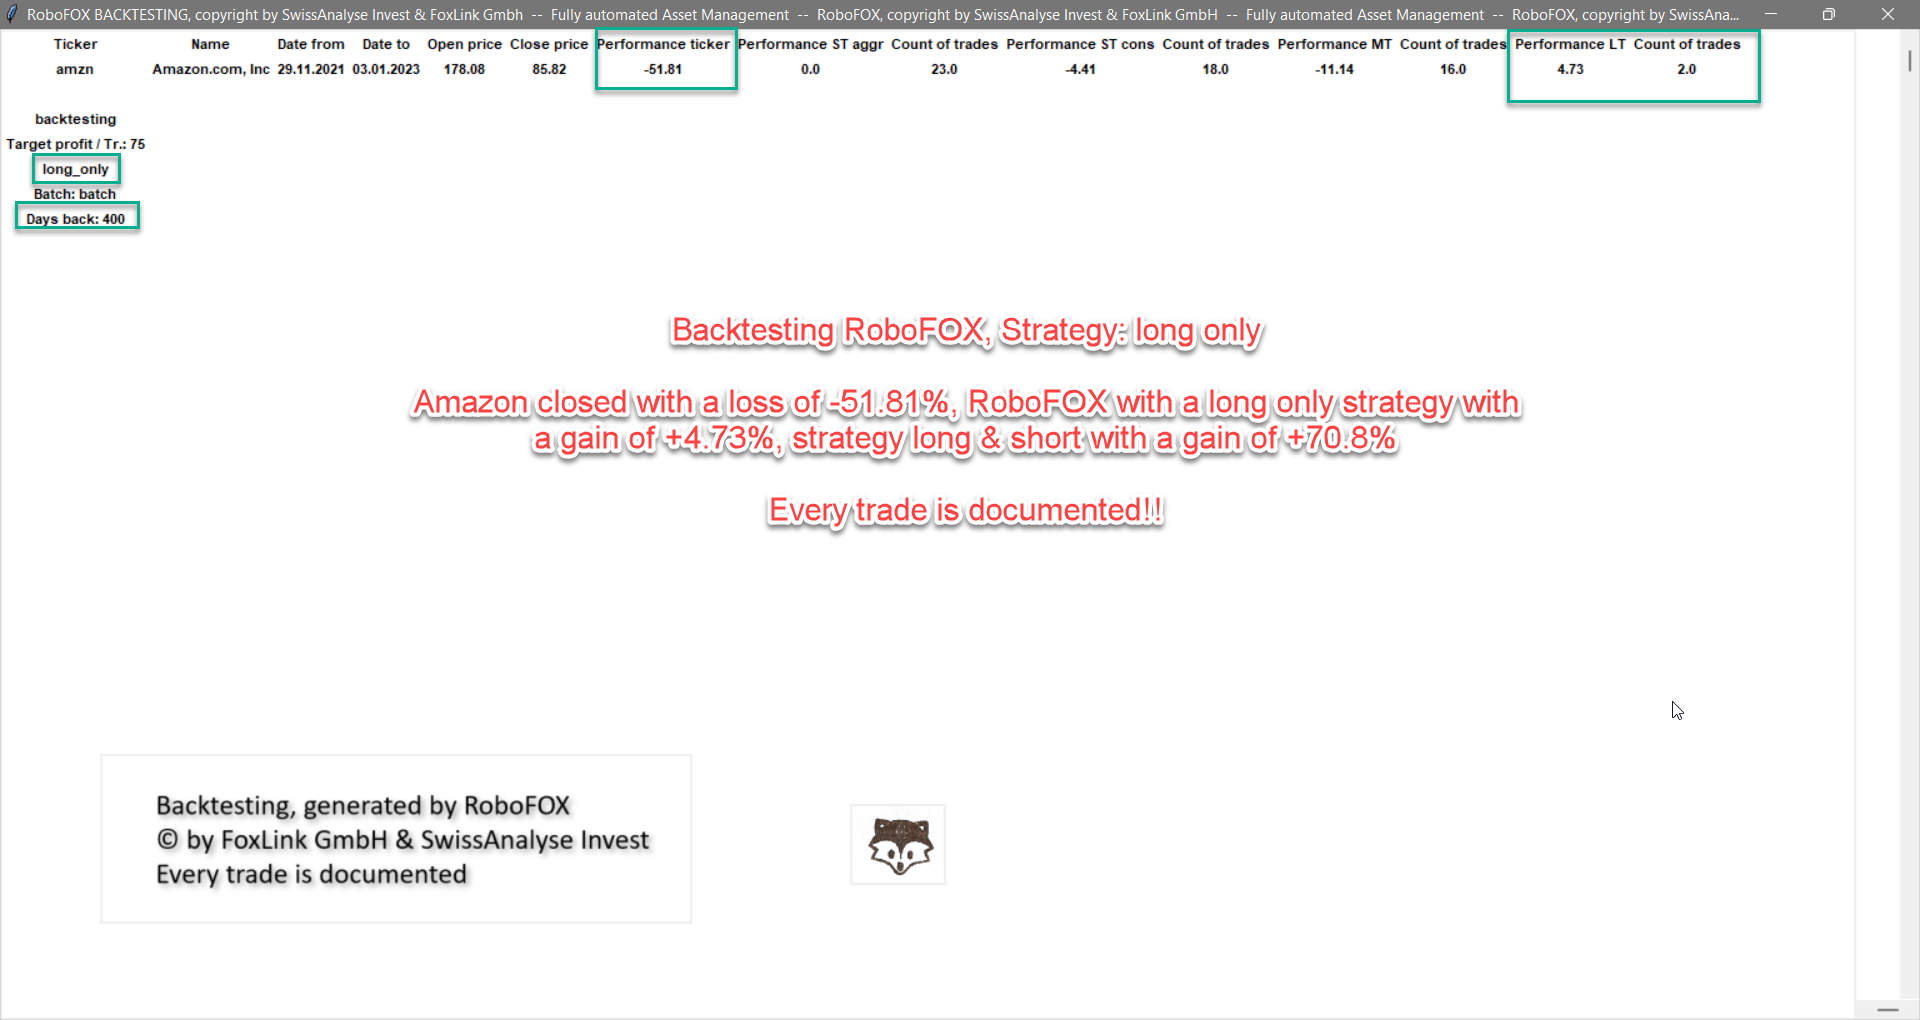Select performance ticker value '-51.81'
This screenshot has height=1020, width=1920.
(x=663, y=69)
